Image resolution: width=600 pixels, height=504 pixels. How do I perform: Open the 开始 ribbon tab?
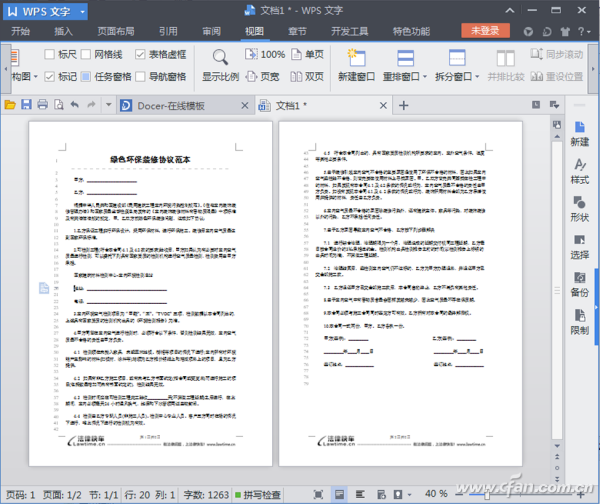21,31
